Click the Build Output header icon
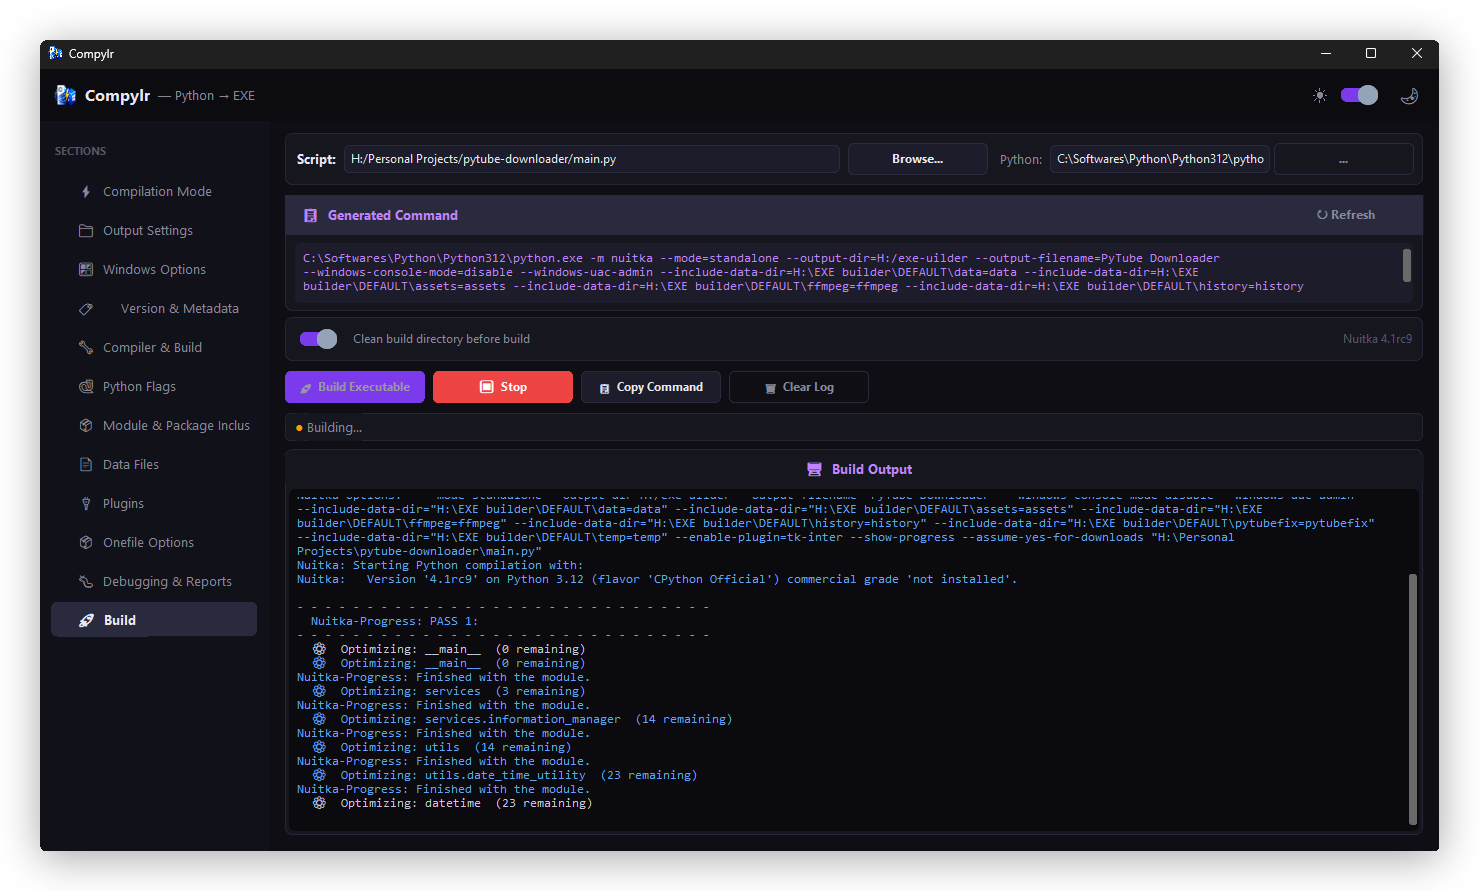The height and width of the screenshot is (891, 1479). tap(814, 469)
